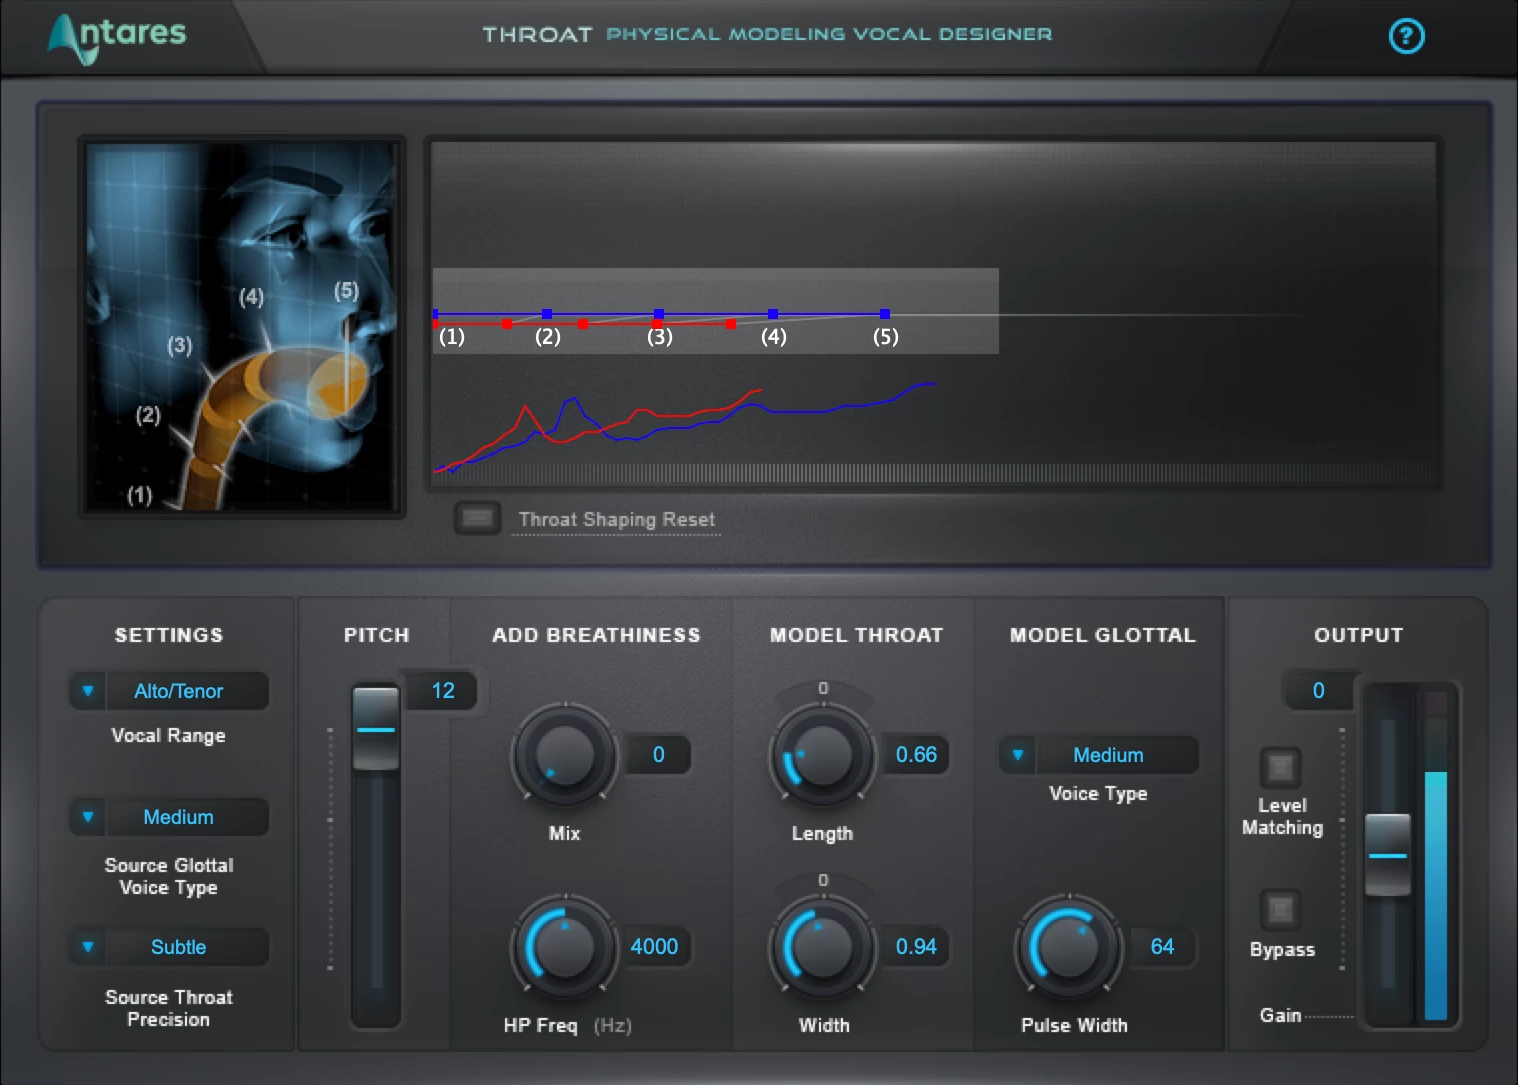Click blue throat point above (4)
The height and width of the screenshot is (1085, 1518).
773,314
